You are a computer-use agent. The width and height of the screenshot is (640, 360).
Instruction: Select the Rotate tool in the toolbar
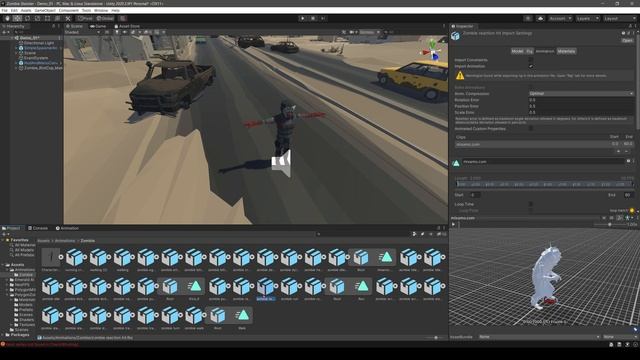pos(27,18)
